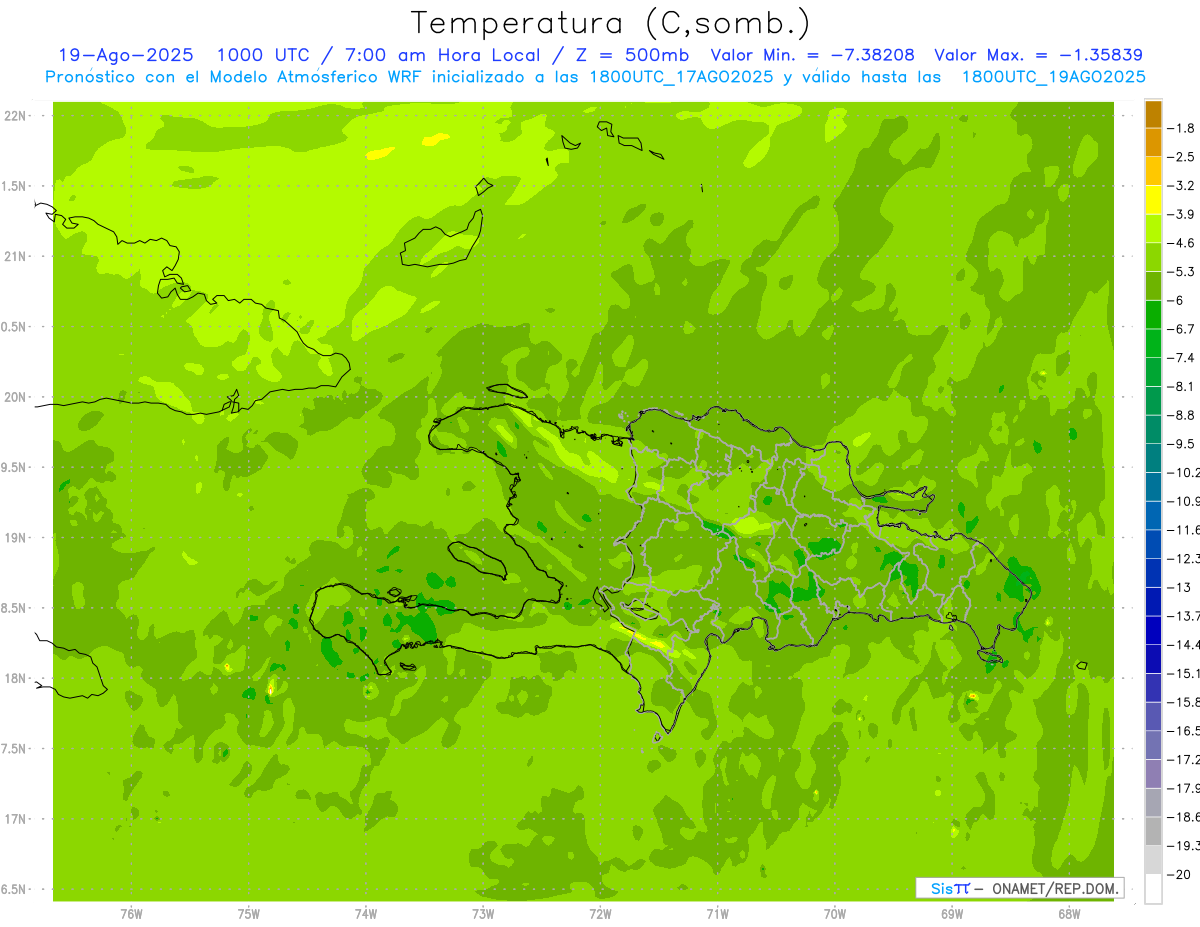Click the "-5.3" colorbar value

(1181, 272)
